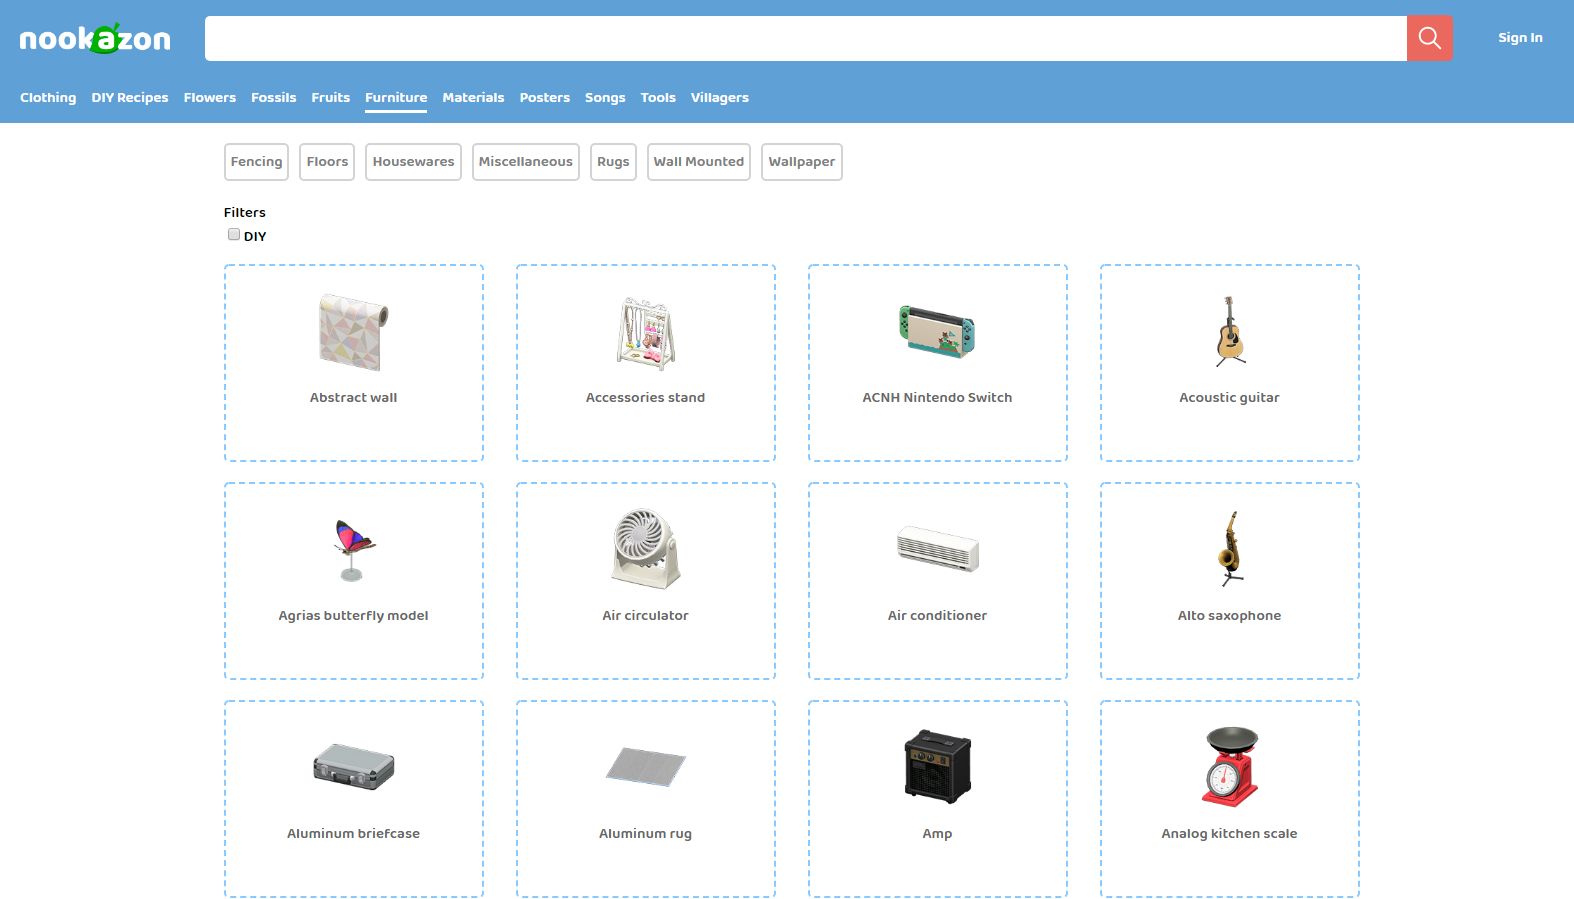Open the Accessories stand item image

(645, 332)
